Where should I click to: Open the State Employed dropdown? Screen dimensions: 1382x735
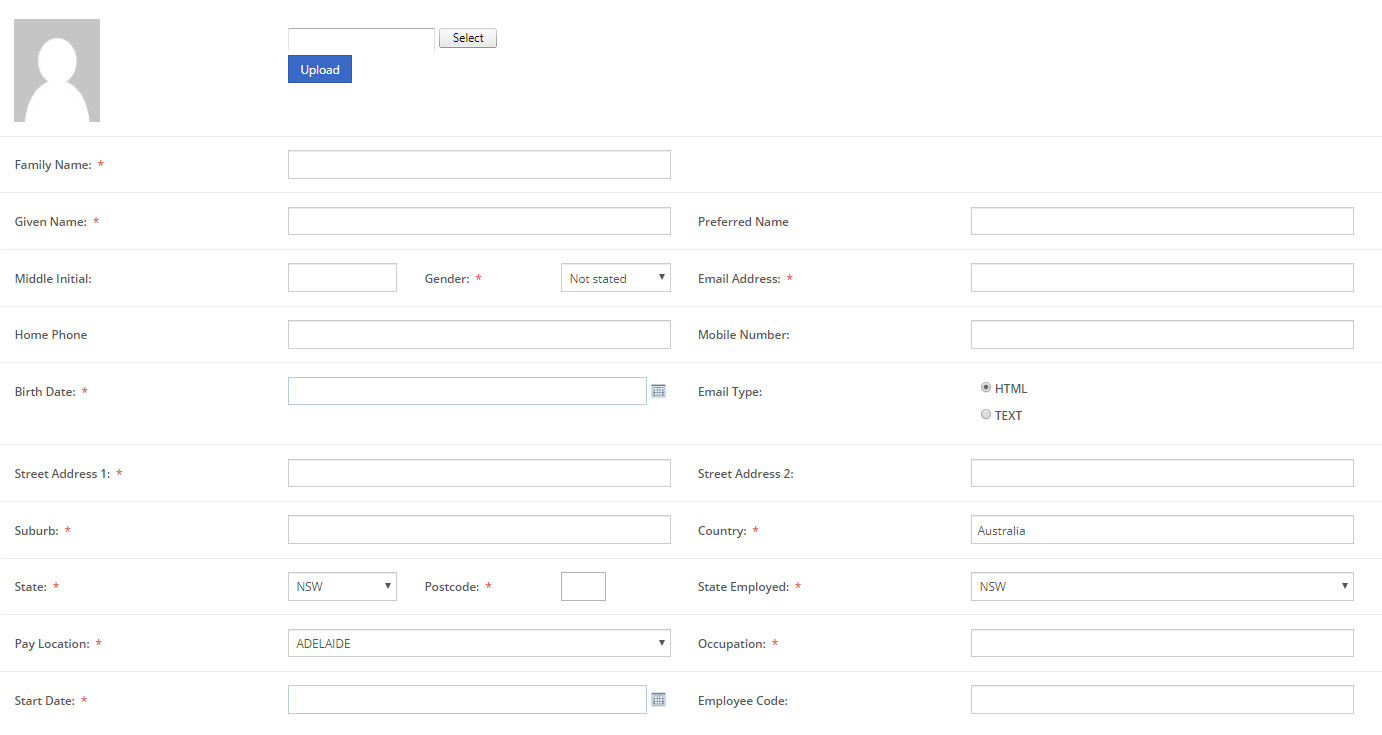point(1162,586)
